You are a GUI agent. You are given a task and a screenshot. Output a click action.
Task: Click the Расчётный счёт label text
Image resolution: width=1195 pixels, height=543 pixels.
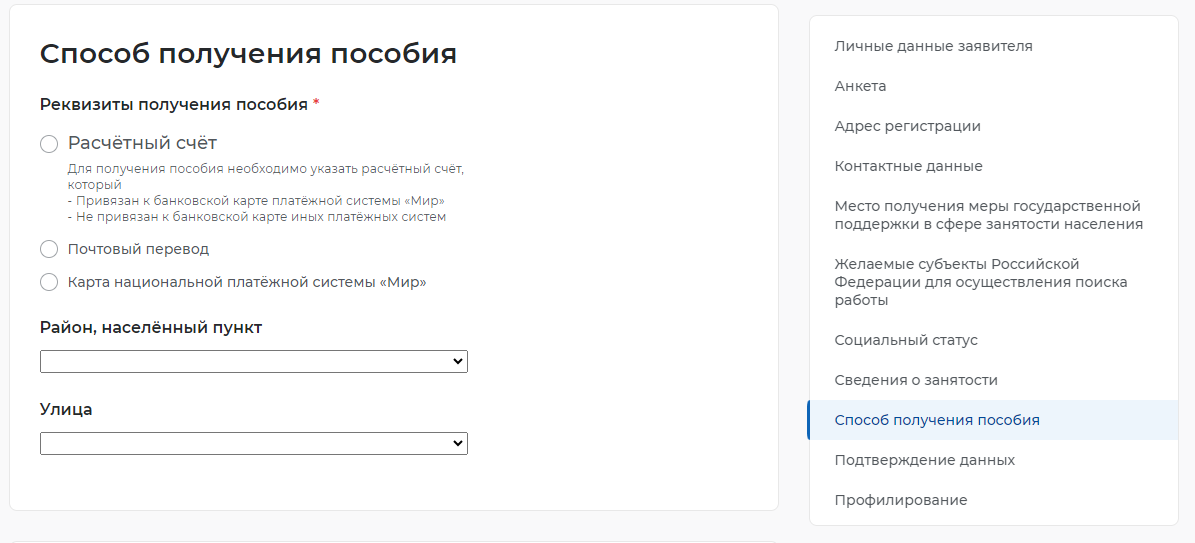pos(143,143)
